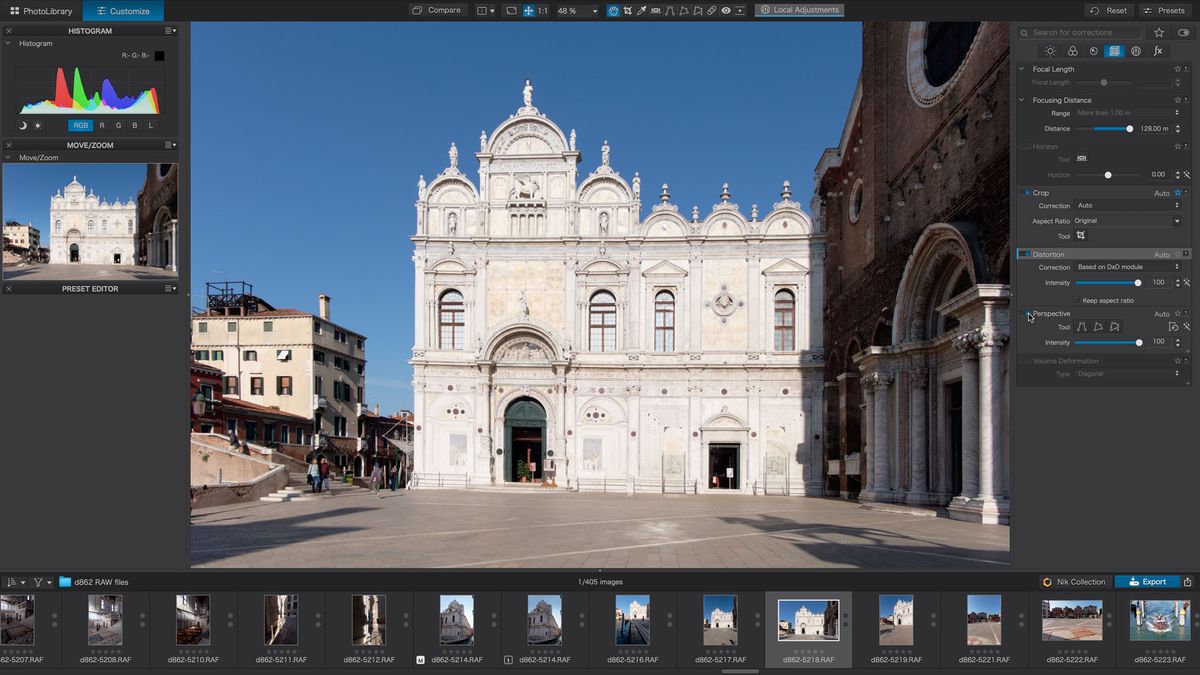The height and width of the screenshot is (675, 1200).
Task: Close the Move/Zoom palette
Action: click(8, 145)
